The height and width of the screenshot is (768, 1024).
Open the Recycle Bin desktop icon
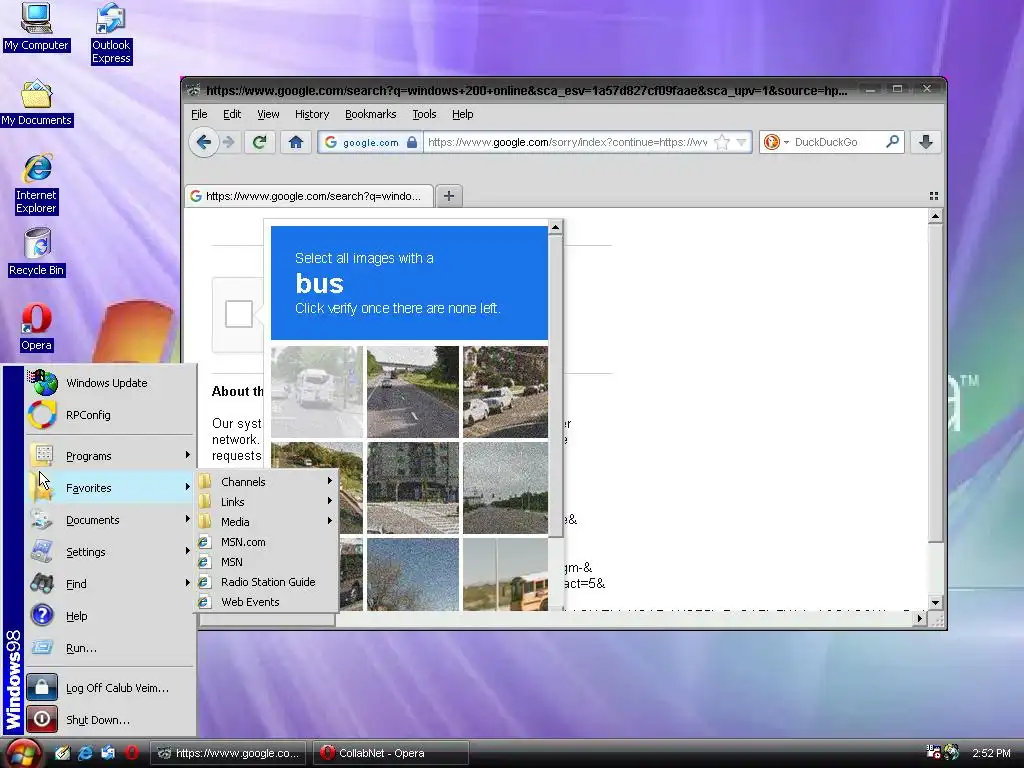click(37, 252)
